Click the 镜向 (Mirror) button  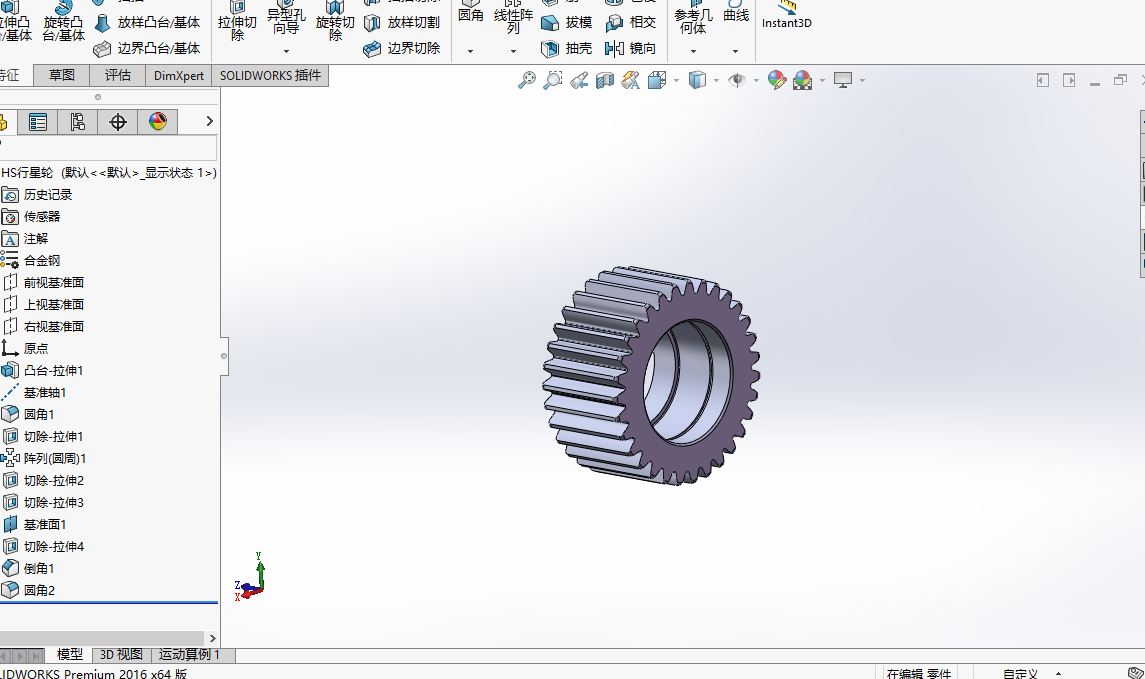[x=631, y=48]
